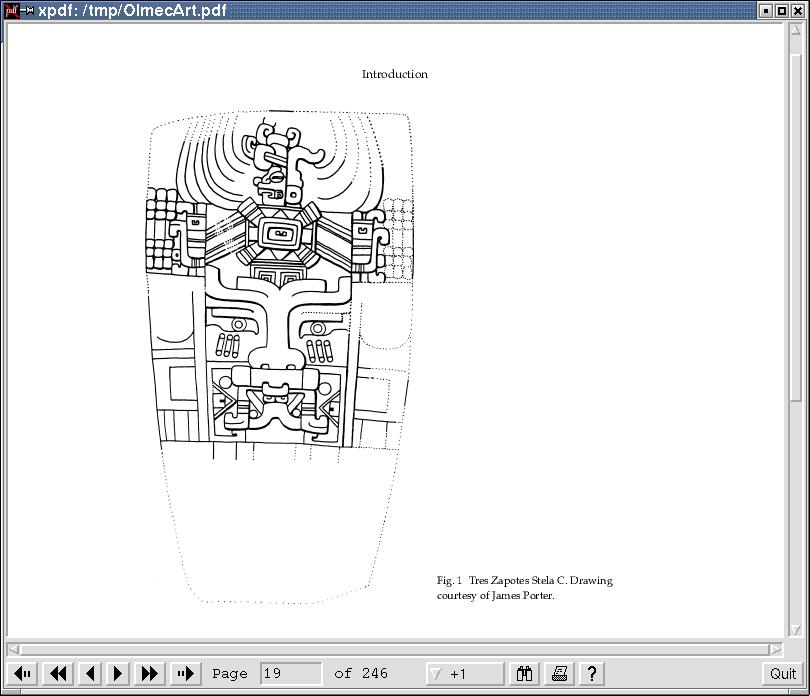Jump back ten pages with double-left arrow
The width and height of the screenshot is (810, 696).
(x=58, y=673)
